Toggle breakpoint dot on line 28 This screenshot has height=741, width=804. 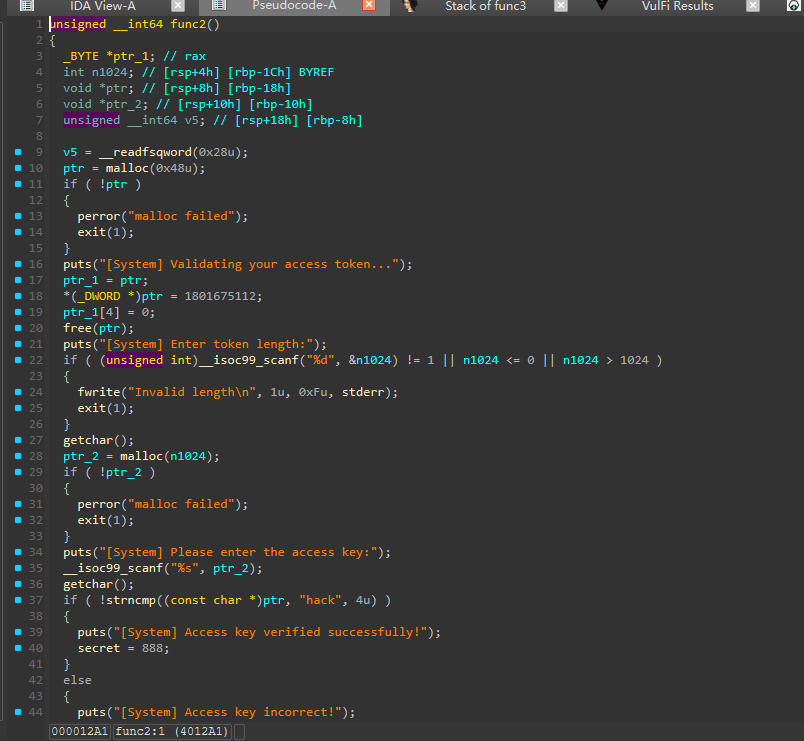click(x=18, y=456)
